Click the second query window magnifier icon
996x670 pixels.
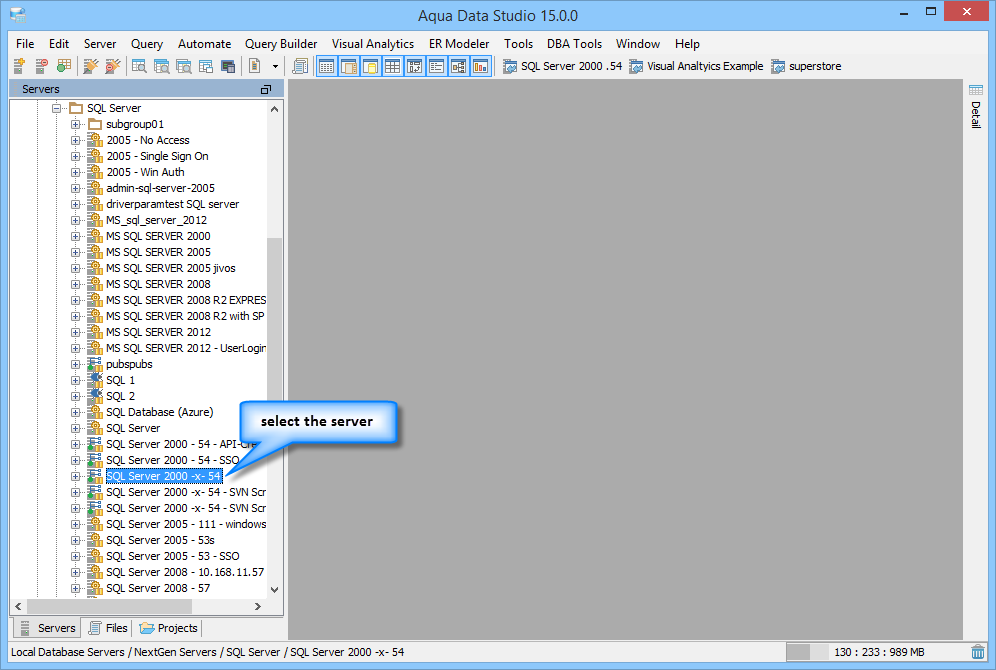161,65
